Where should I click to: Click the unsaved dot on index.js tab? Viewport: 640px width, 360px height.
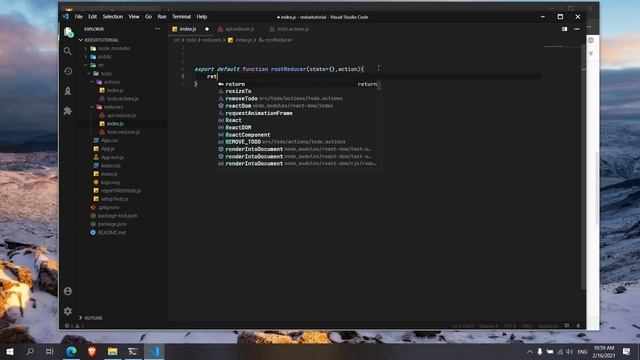[x=207, y=29]
